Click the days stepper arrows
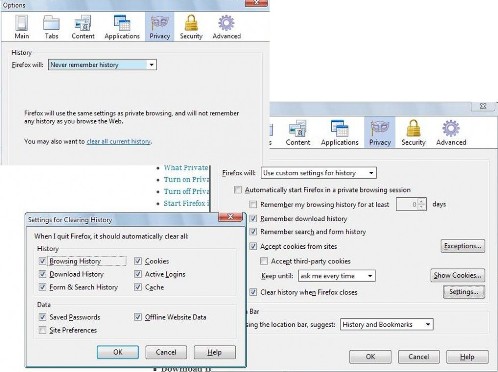 point(422,204)
